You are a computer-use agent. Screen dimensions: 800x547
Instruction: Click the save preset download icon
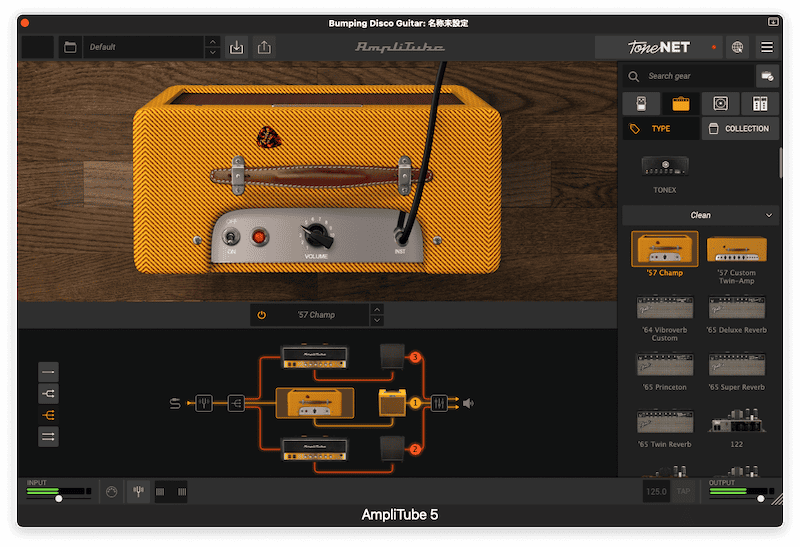click(236, 47)
